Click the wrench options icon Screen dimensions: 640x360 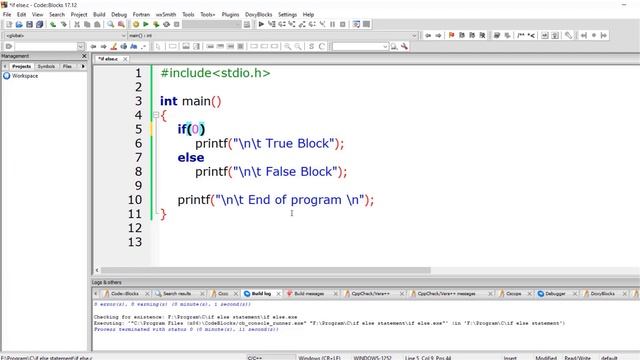point(404,47)
